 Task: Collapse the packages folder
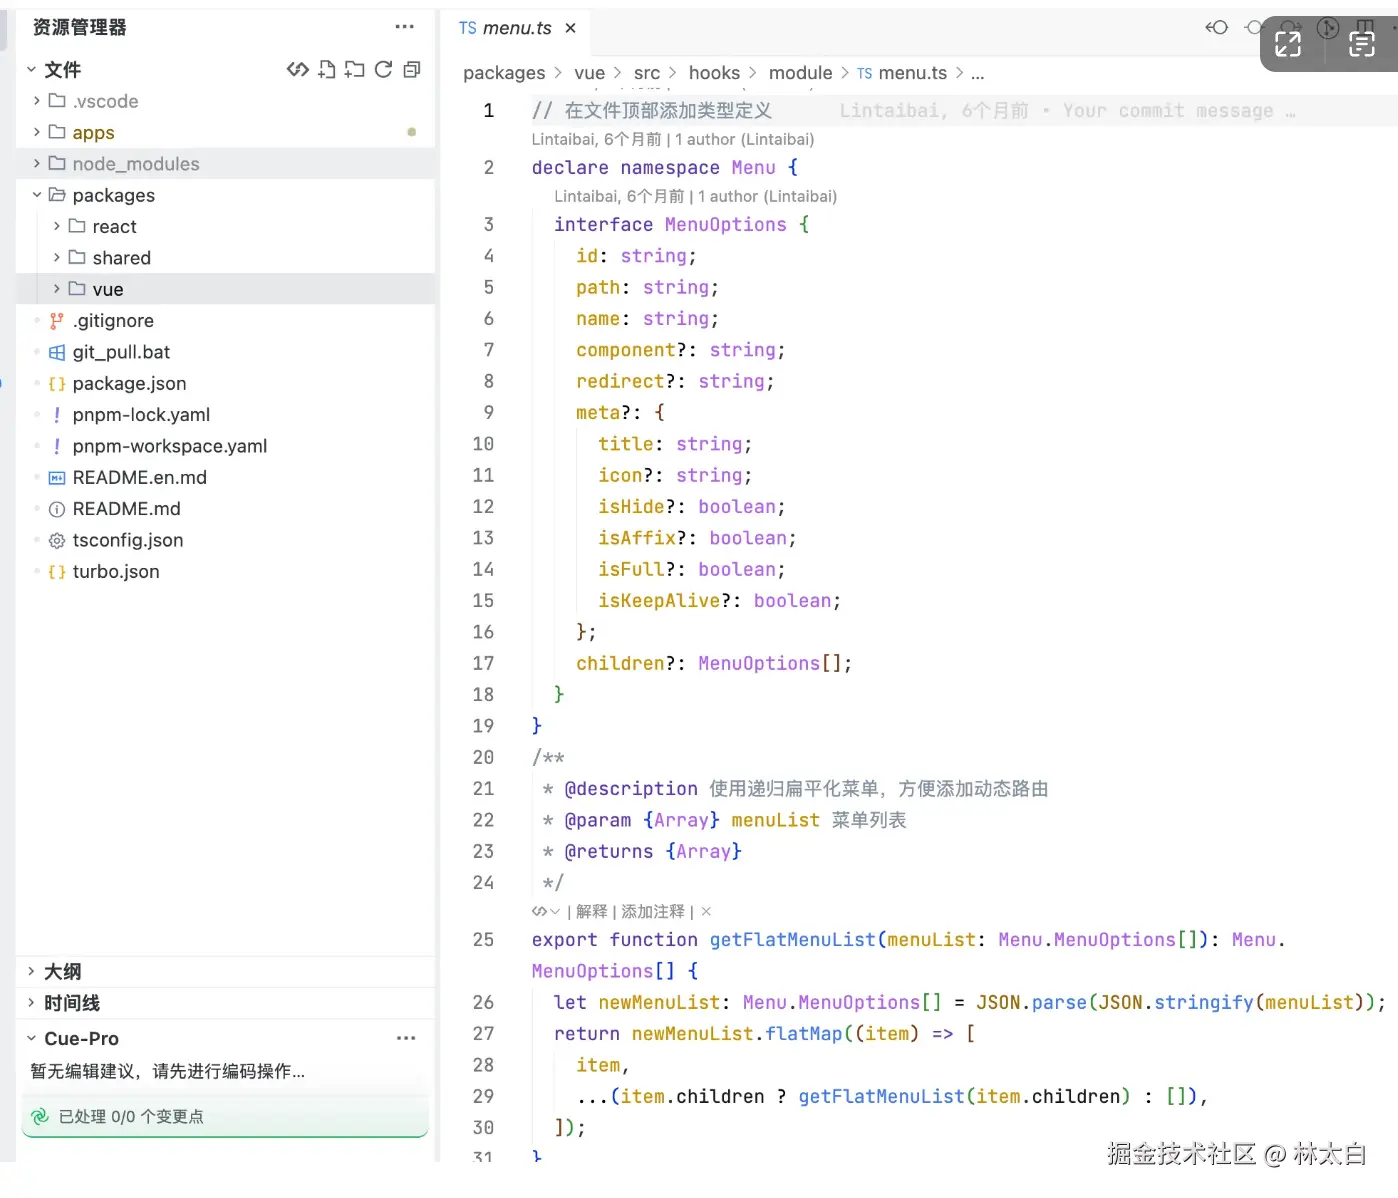click(x=37, y=195)
